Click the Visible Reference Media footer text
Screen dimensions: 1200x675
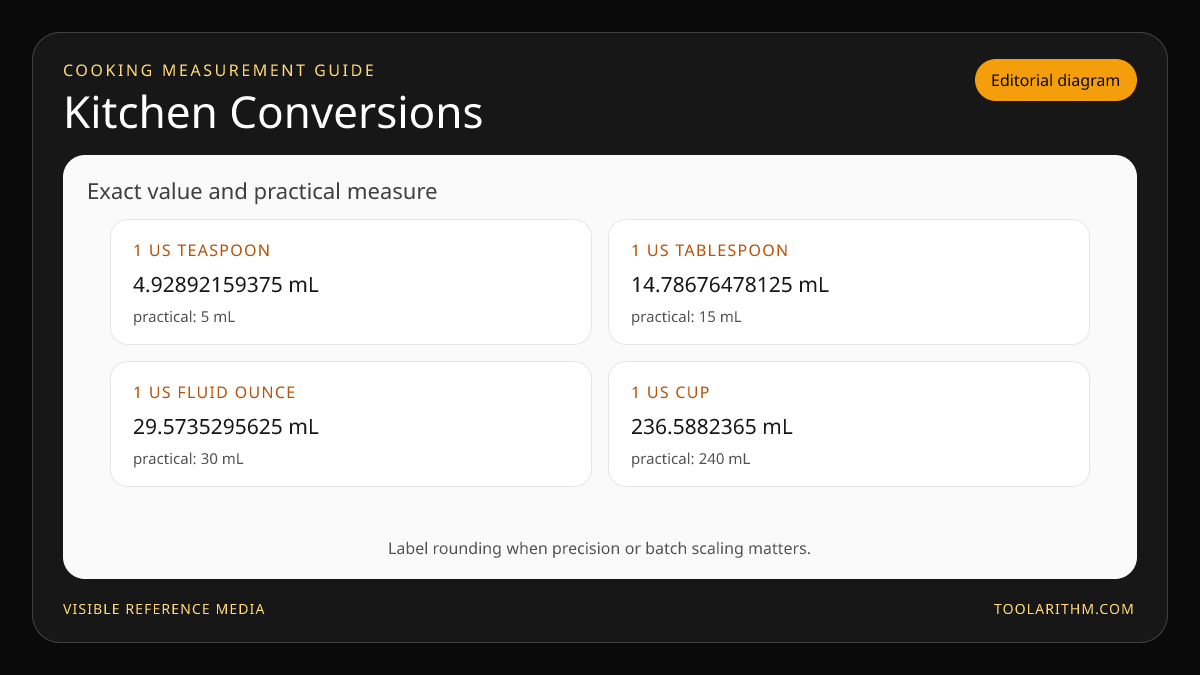(x=164, y=609)
